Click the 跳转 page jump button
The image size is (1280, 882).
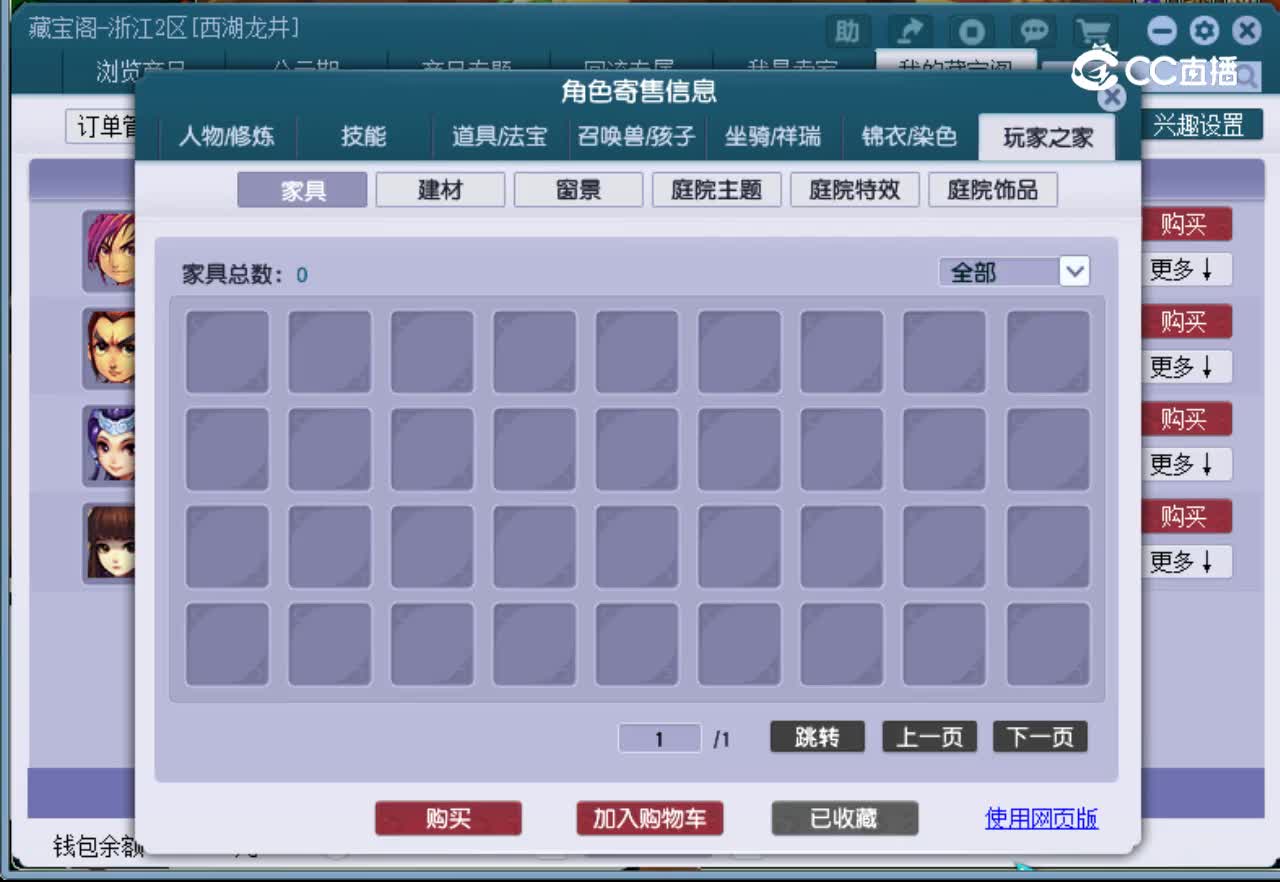[816, 737]
